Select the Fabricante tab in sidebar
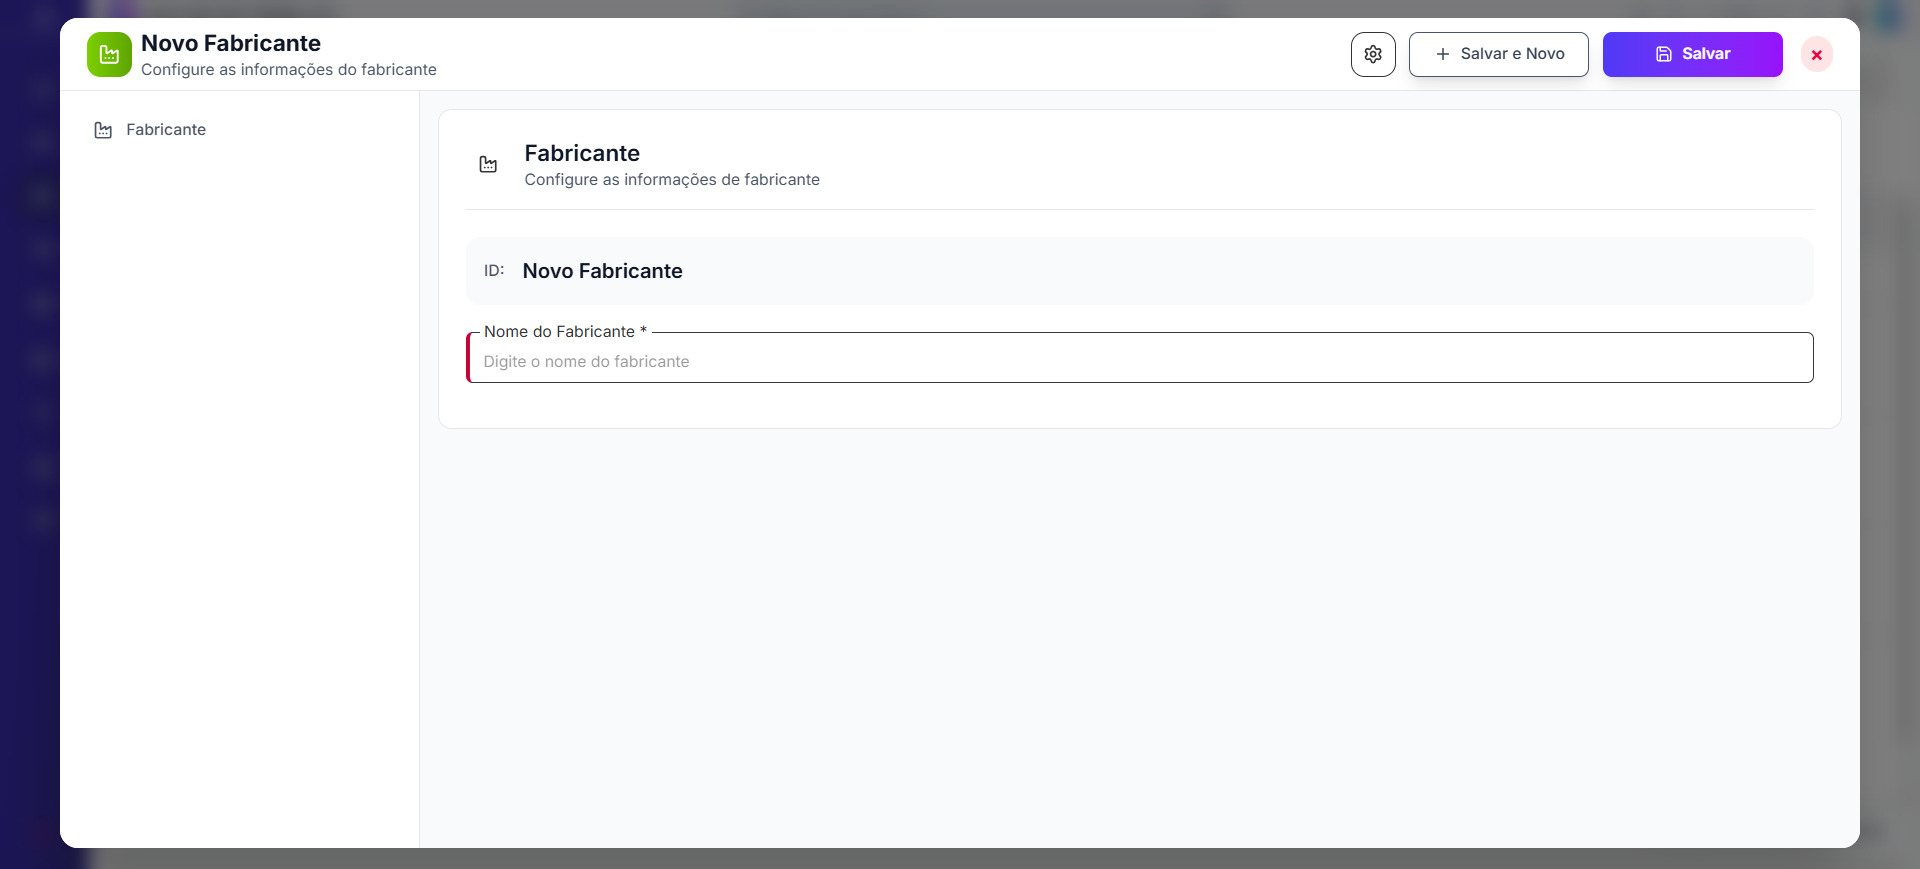Screen dimensions: 1920x869 (x=166, y=130)
